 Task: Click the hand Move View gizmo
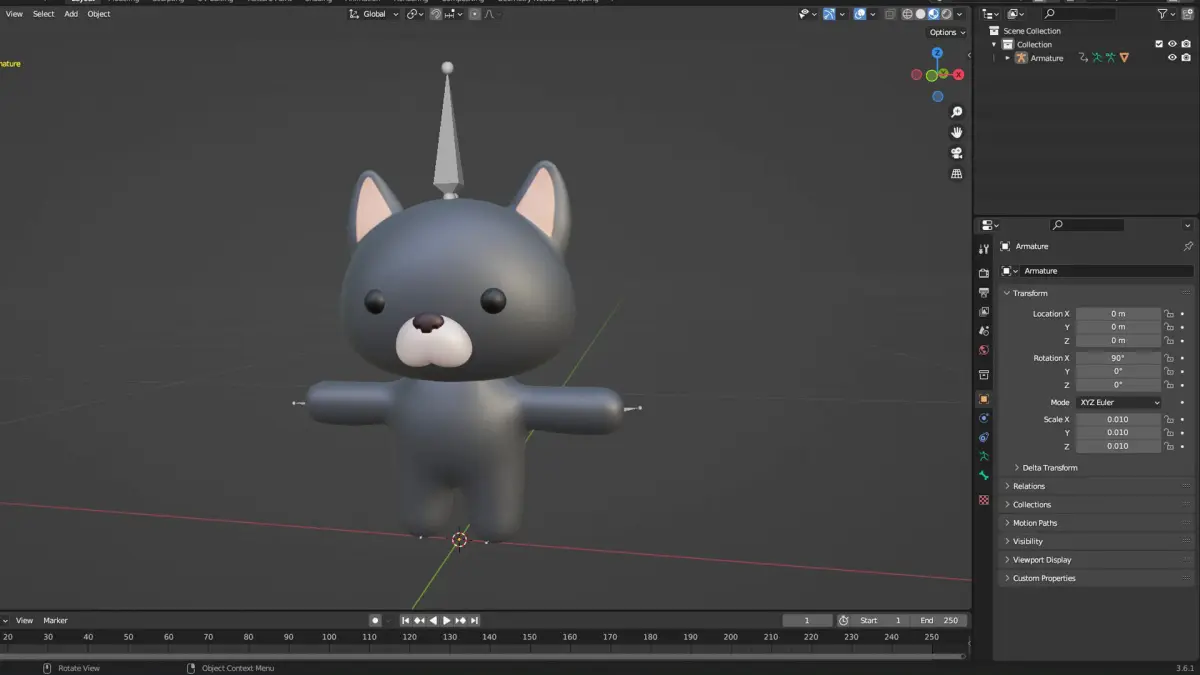(956, 132)
